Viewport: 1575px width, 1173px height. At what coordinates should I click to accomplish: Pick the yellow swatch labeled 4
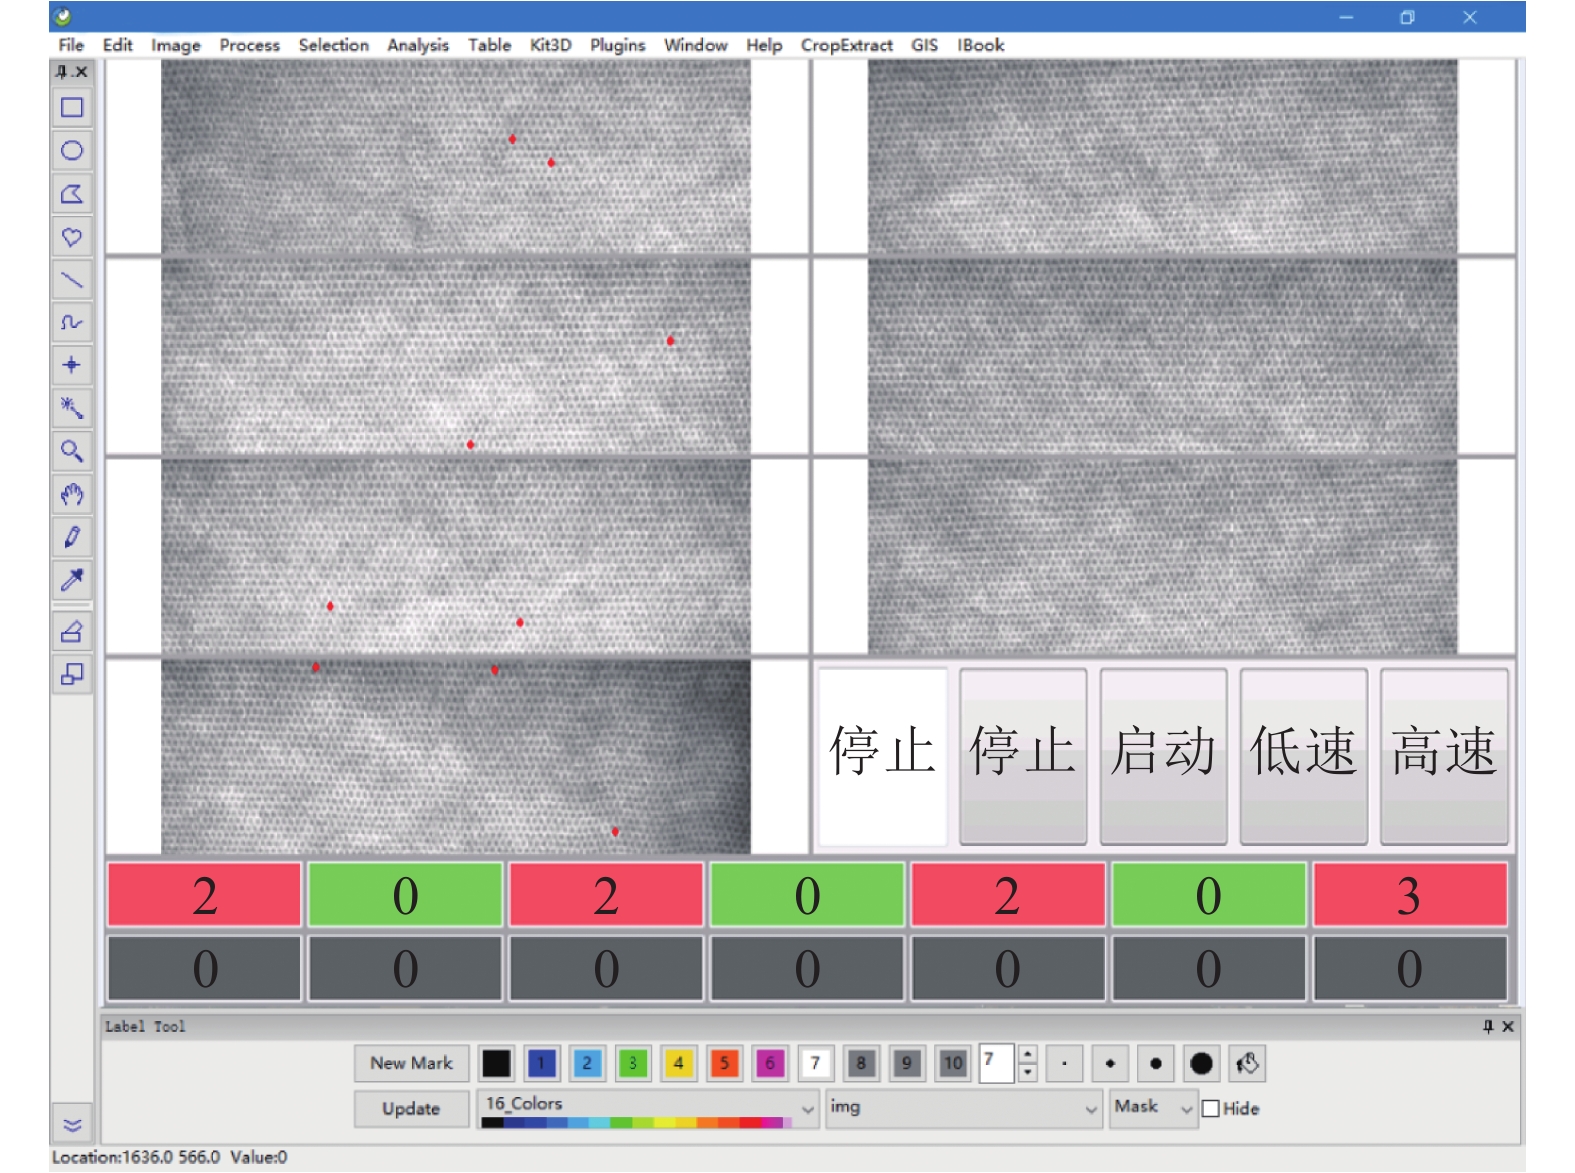click(x=678, y=1063)
